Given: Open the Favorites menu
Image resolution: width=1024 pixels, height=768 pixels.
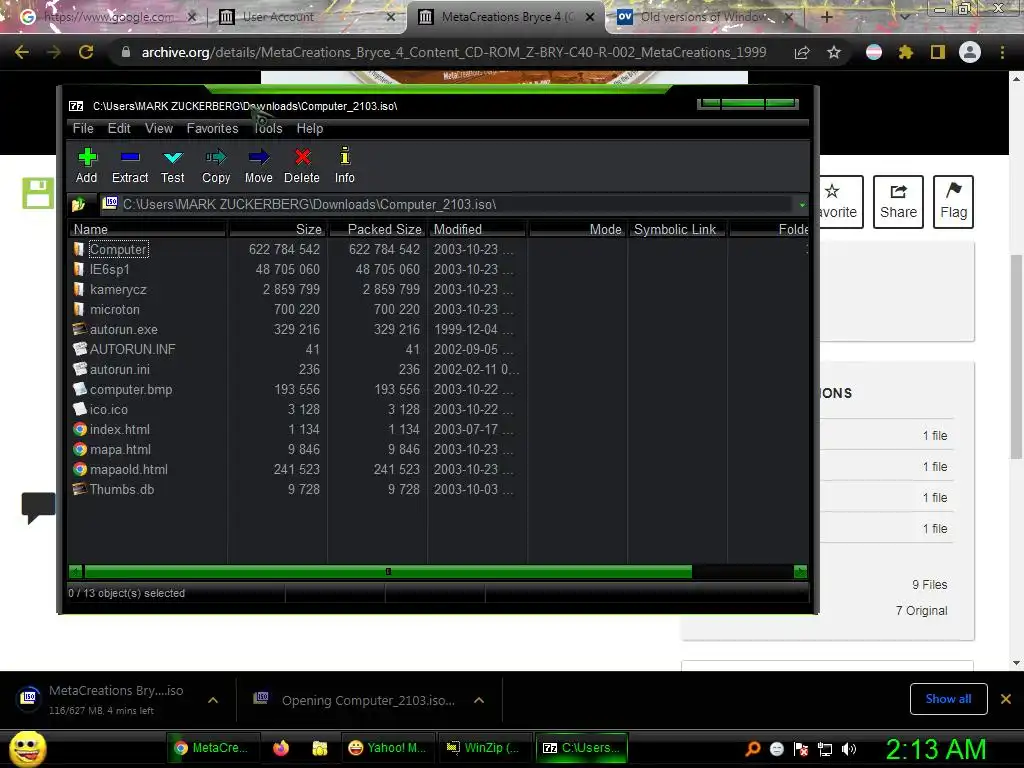Looking at the screenshot, I should pos(212,129).
